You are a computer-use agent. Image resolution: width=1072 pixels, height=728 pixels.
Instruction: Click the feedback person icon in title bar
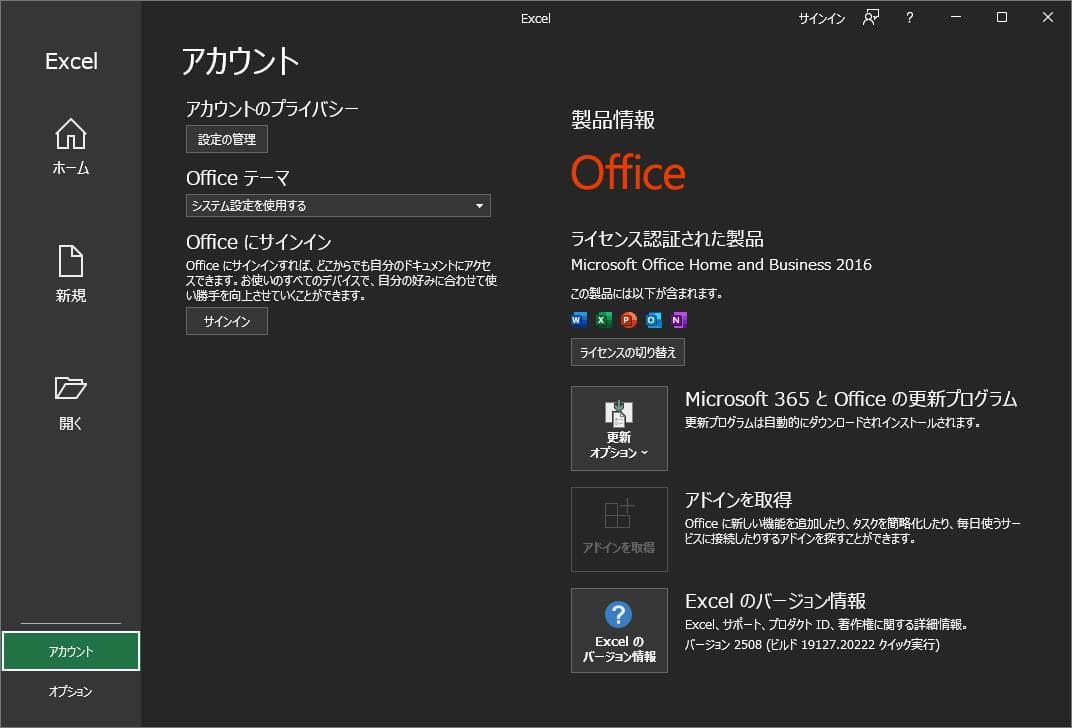(x=869, y=17)
